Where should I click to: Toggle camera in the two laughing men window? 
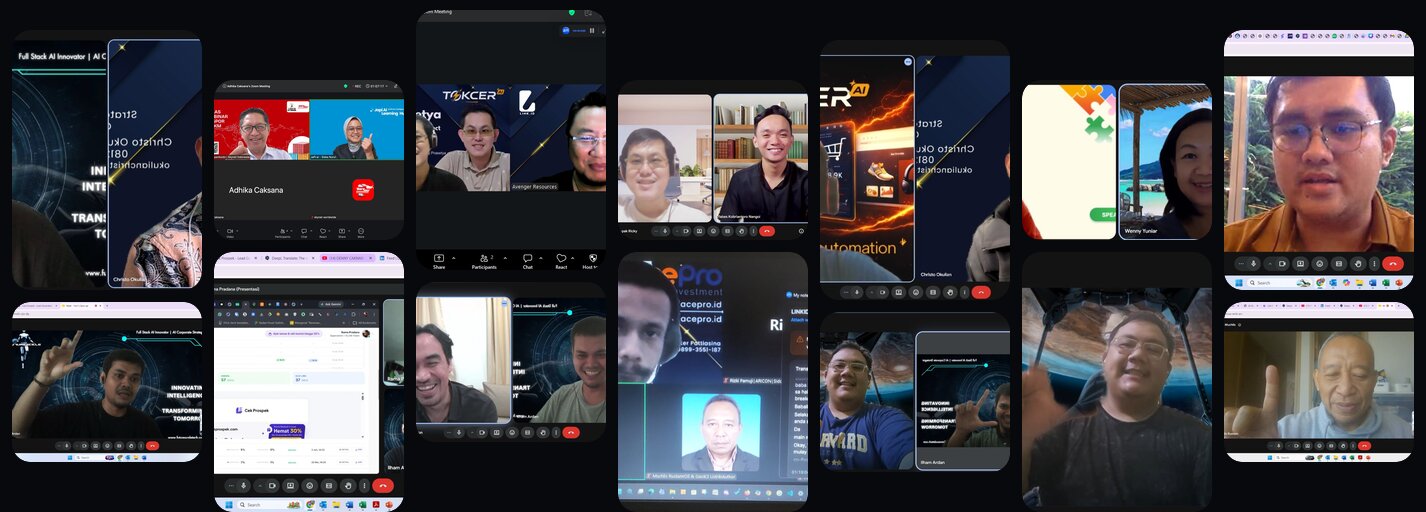pyautogui.click(x=482, y=433)
